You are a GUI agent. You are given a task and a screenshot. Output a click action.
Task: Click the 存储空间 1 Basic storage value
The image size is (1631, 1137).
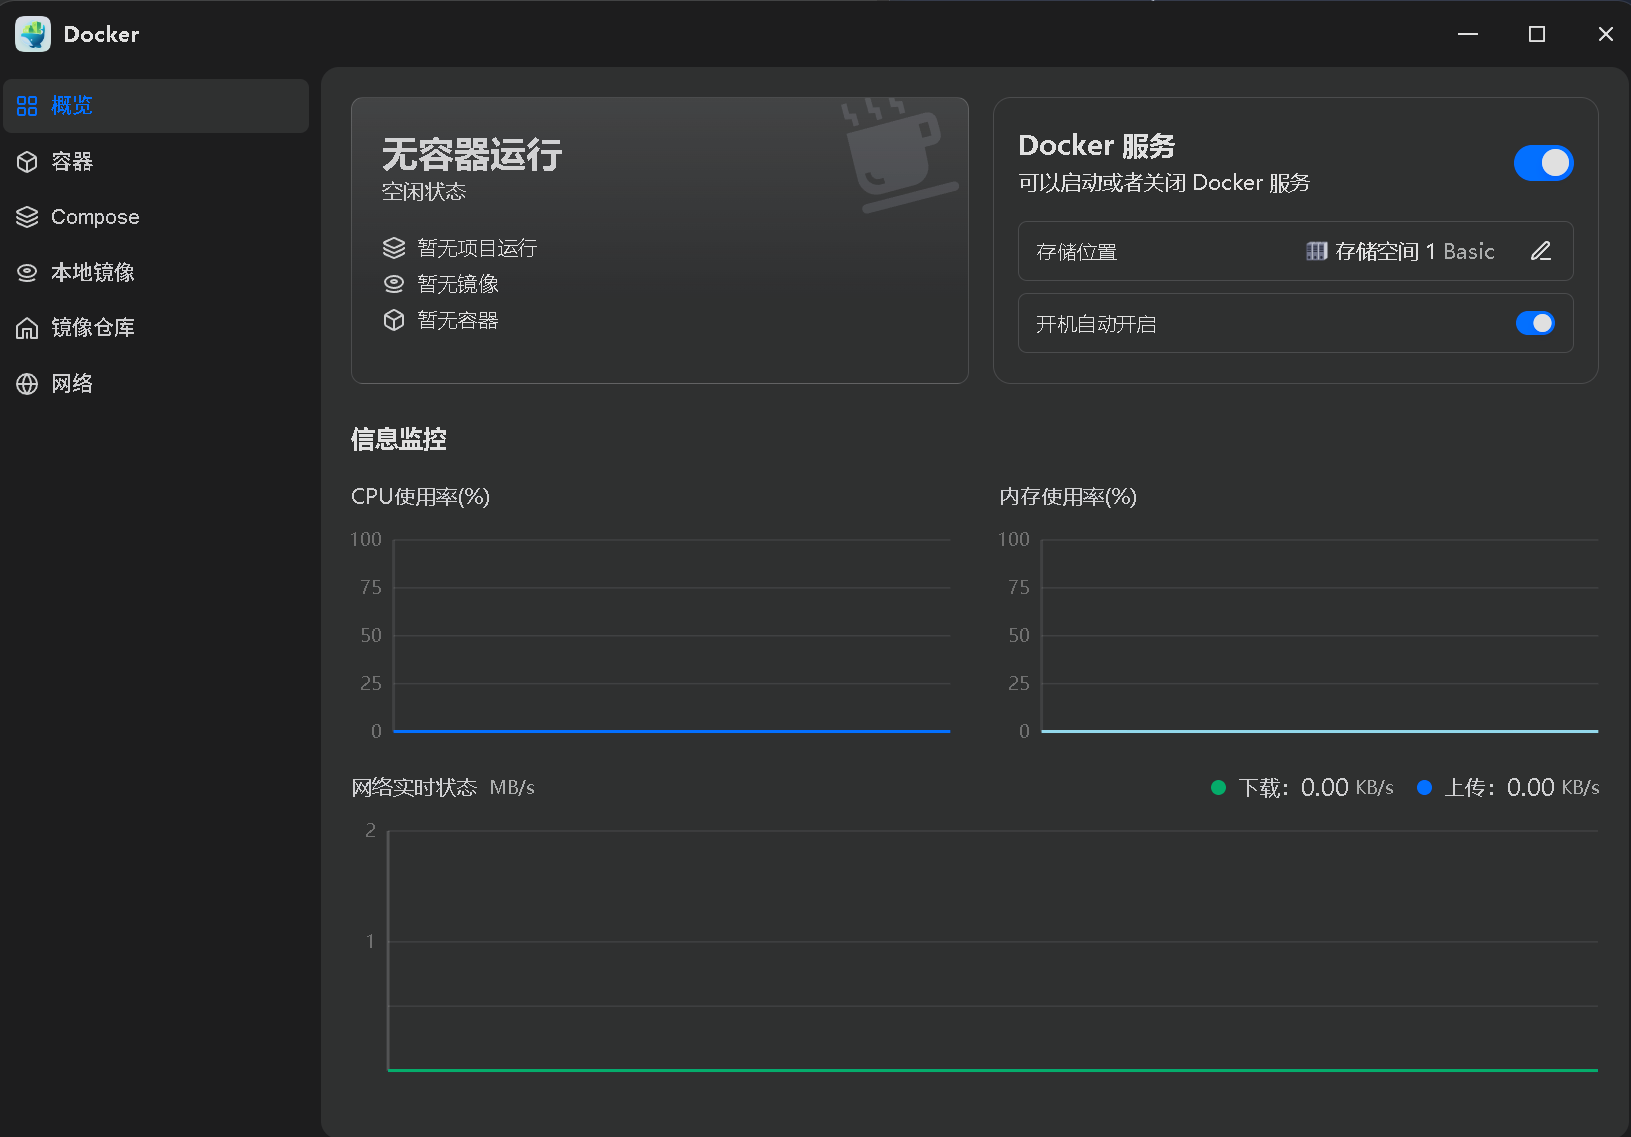click(x=1415, y=251)
